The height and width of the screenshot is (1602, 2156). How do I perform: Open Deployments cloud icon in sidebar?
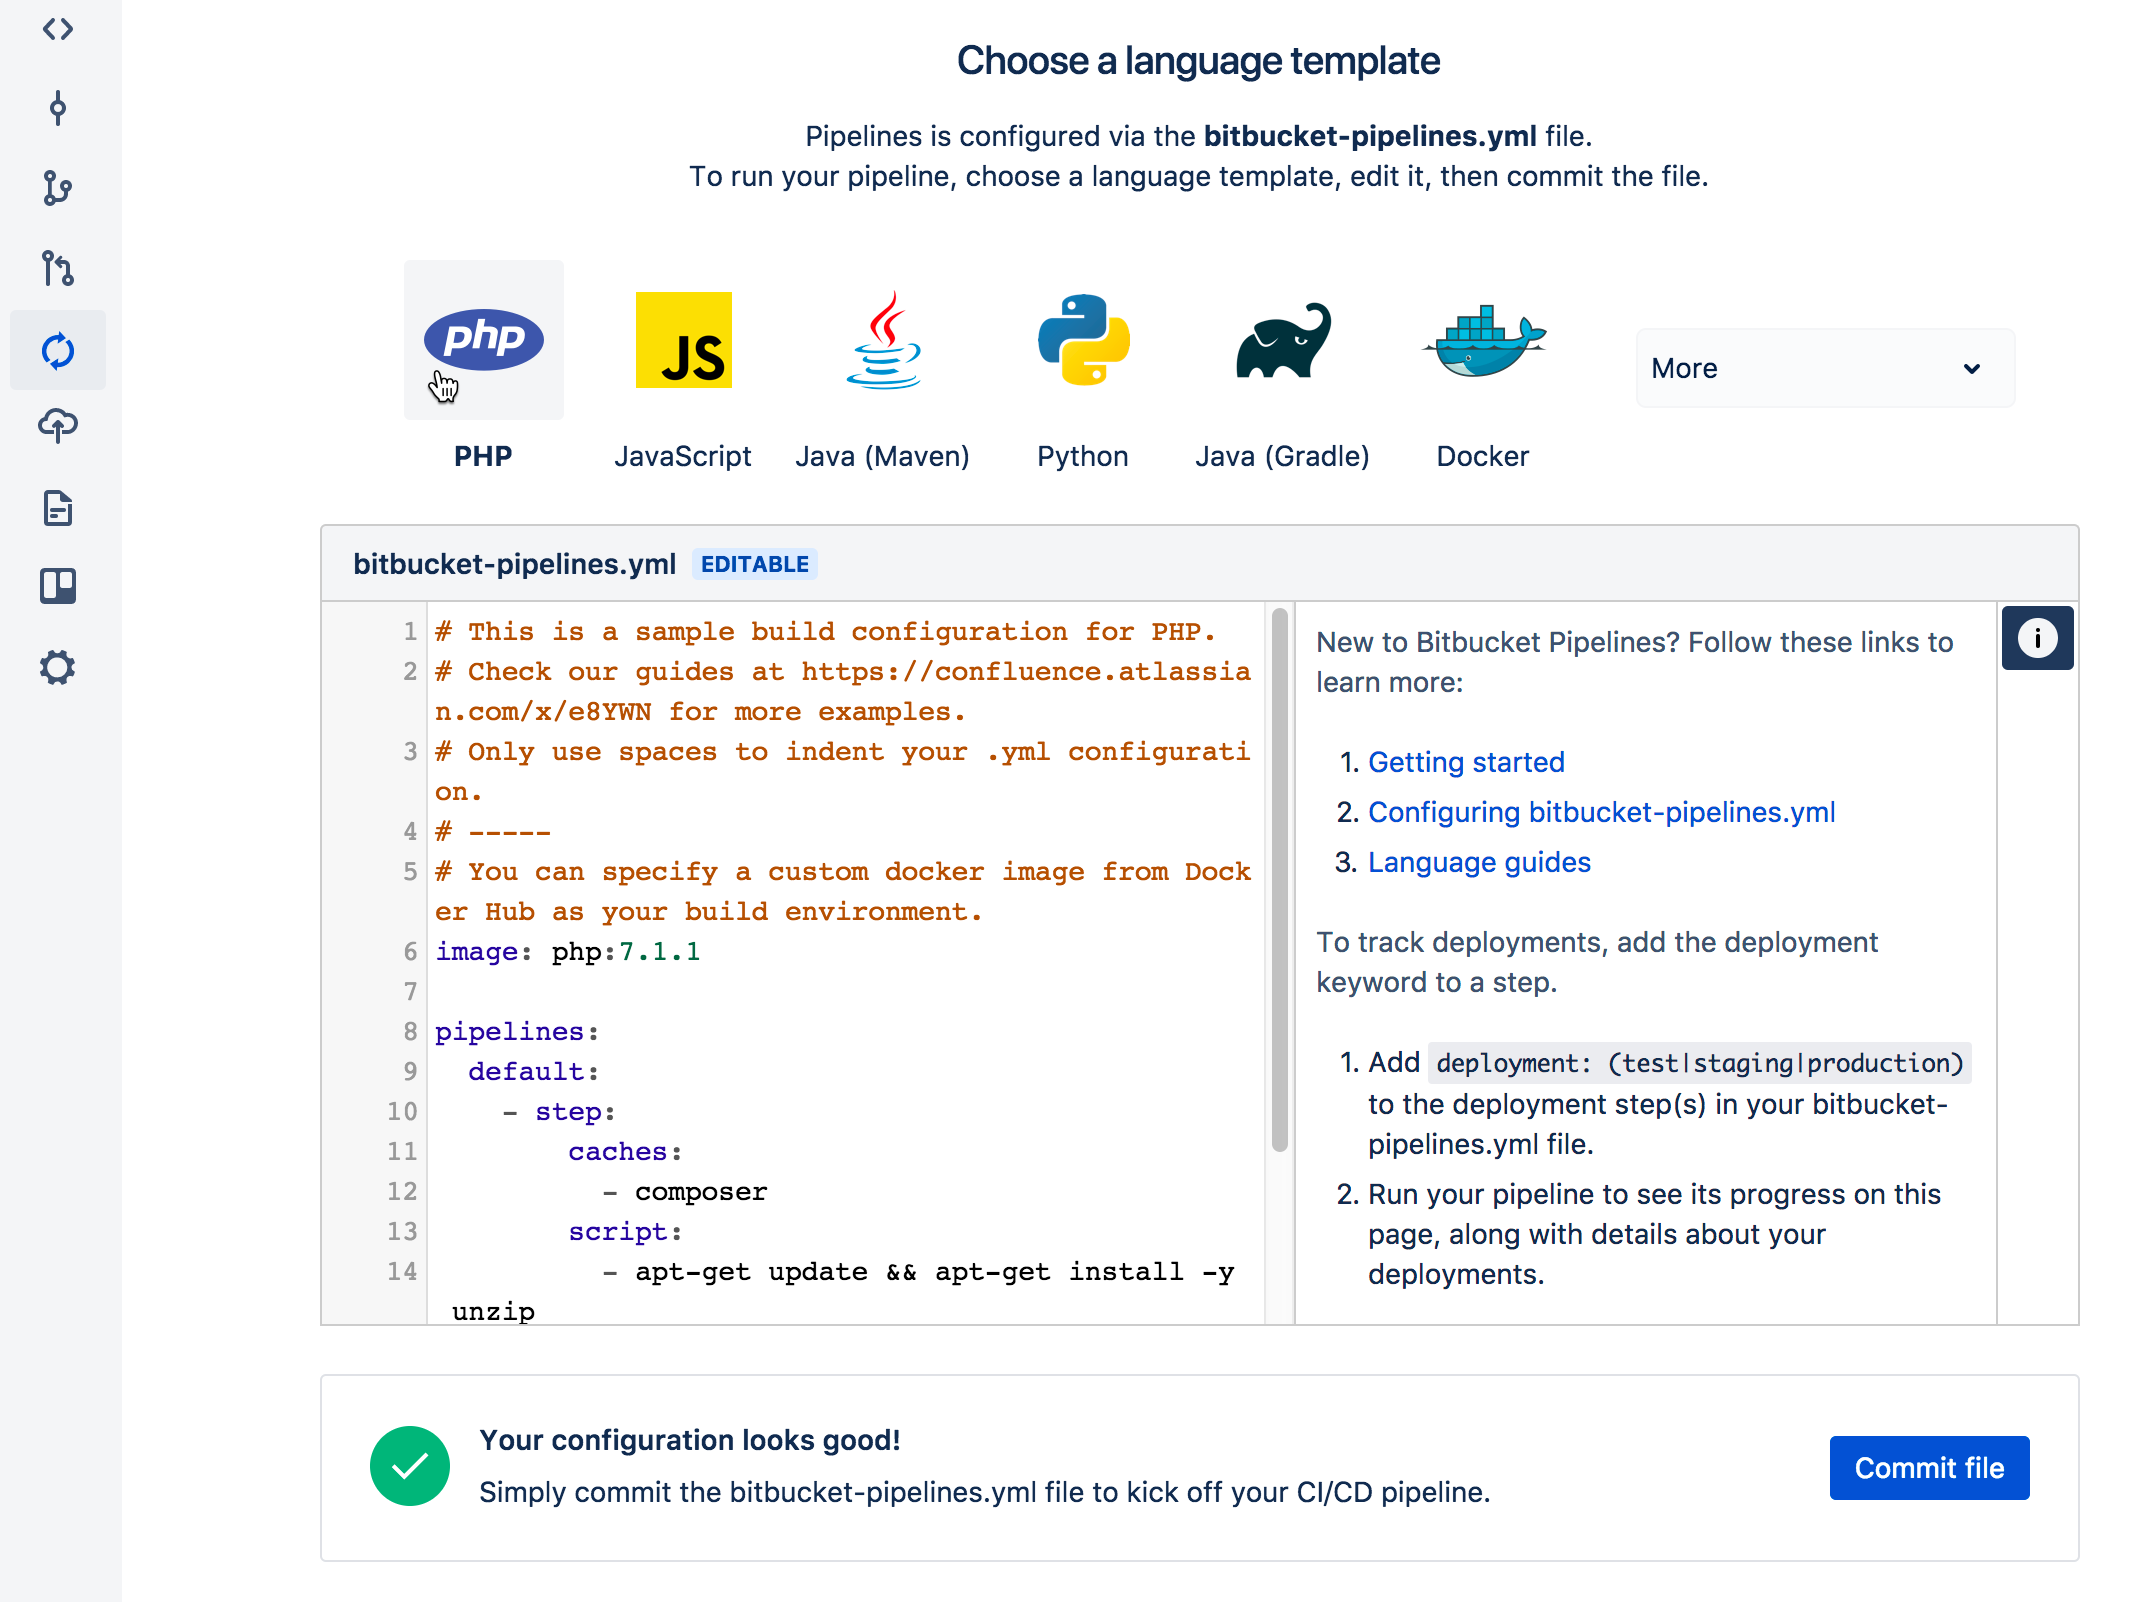58,427
